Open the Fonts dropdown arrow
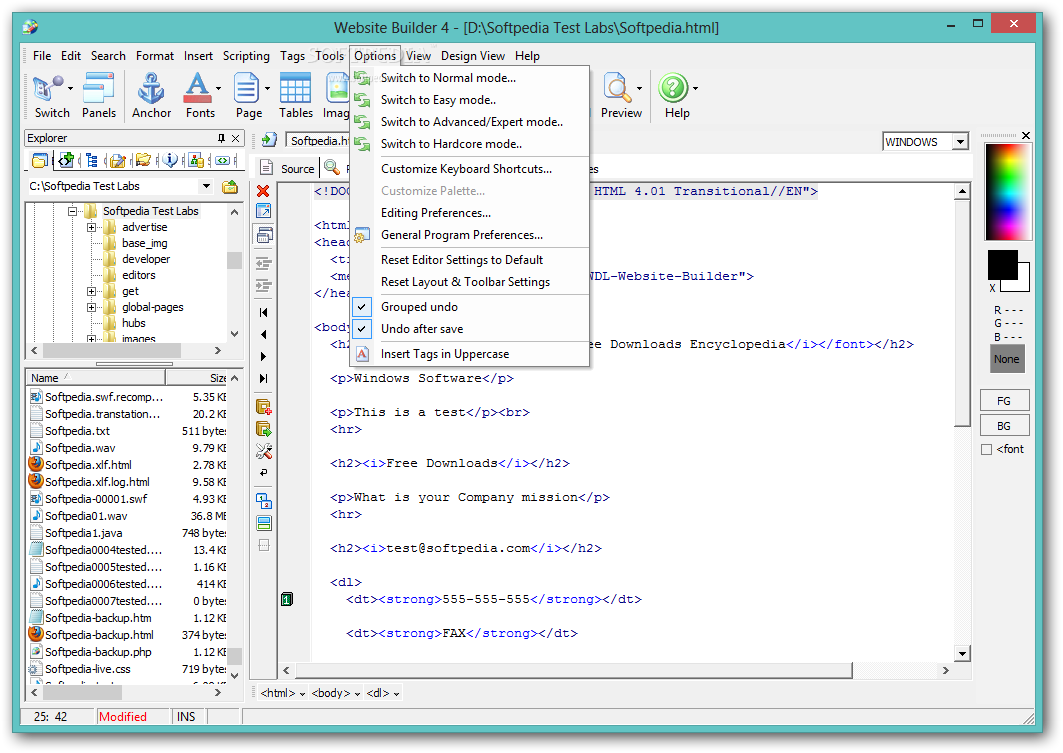The height and width of the screenshot is (753, 1063). click(218, 88)
